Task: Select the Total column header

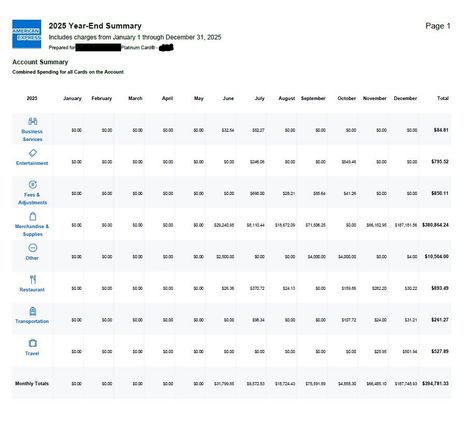Action: click(x=443, y=98)
